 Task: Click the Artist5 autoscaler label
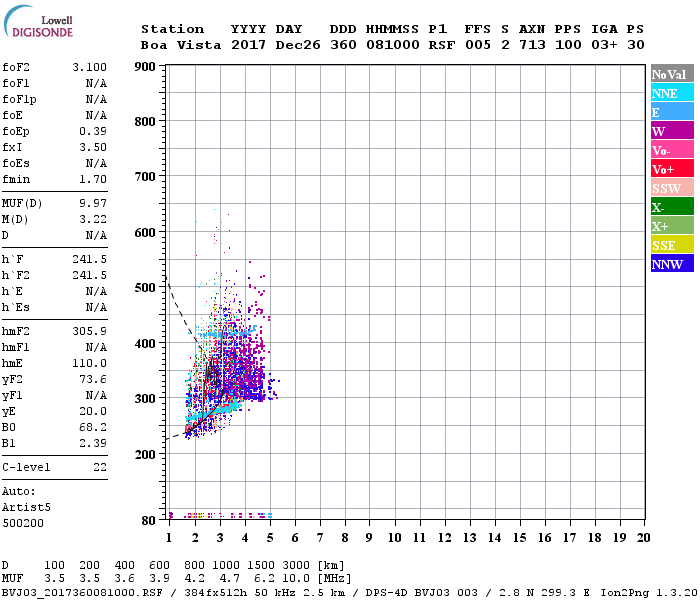[x=26, y=508]
